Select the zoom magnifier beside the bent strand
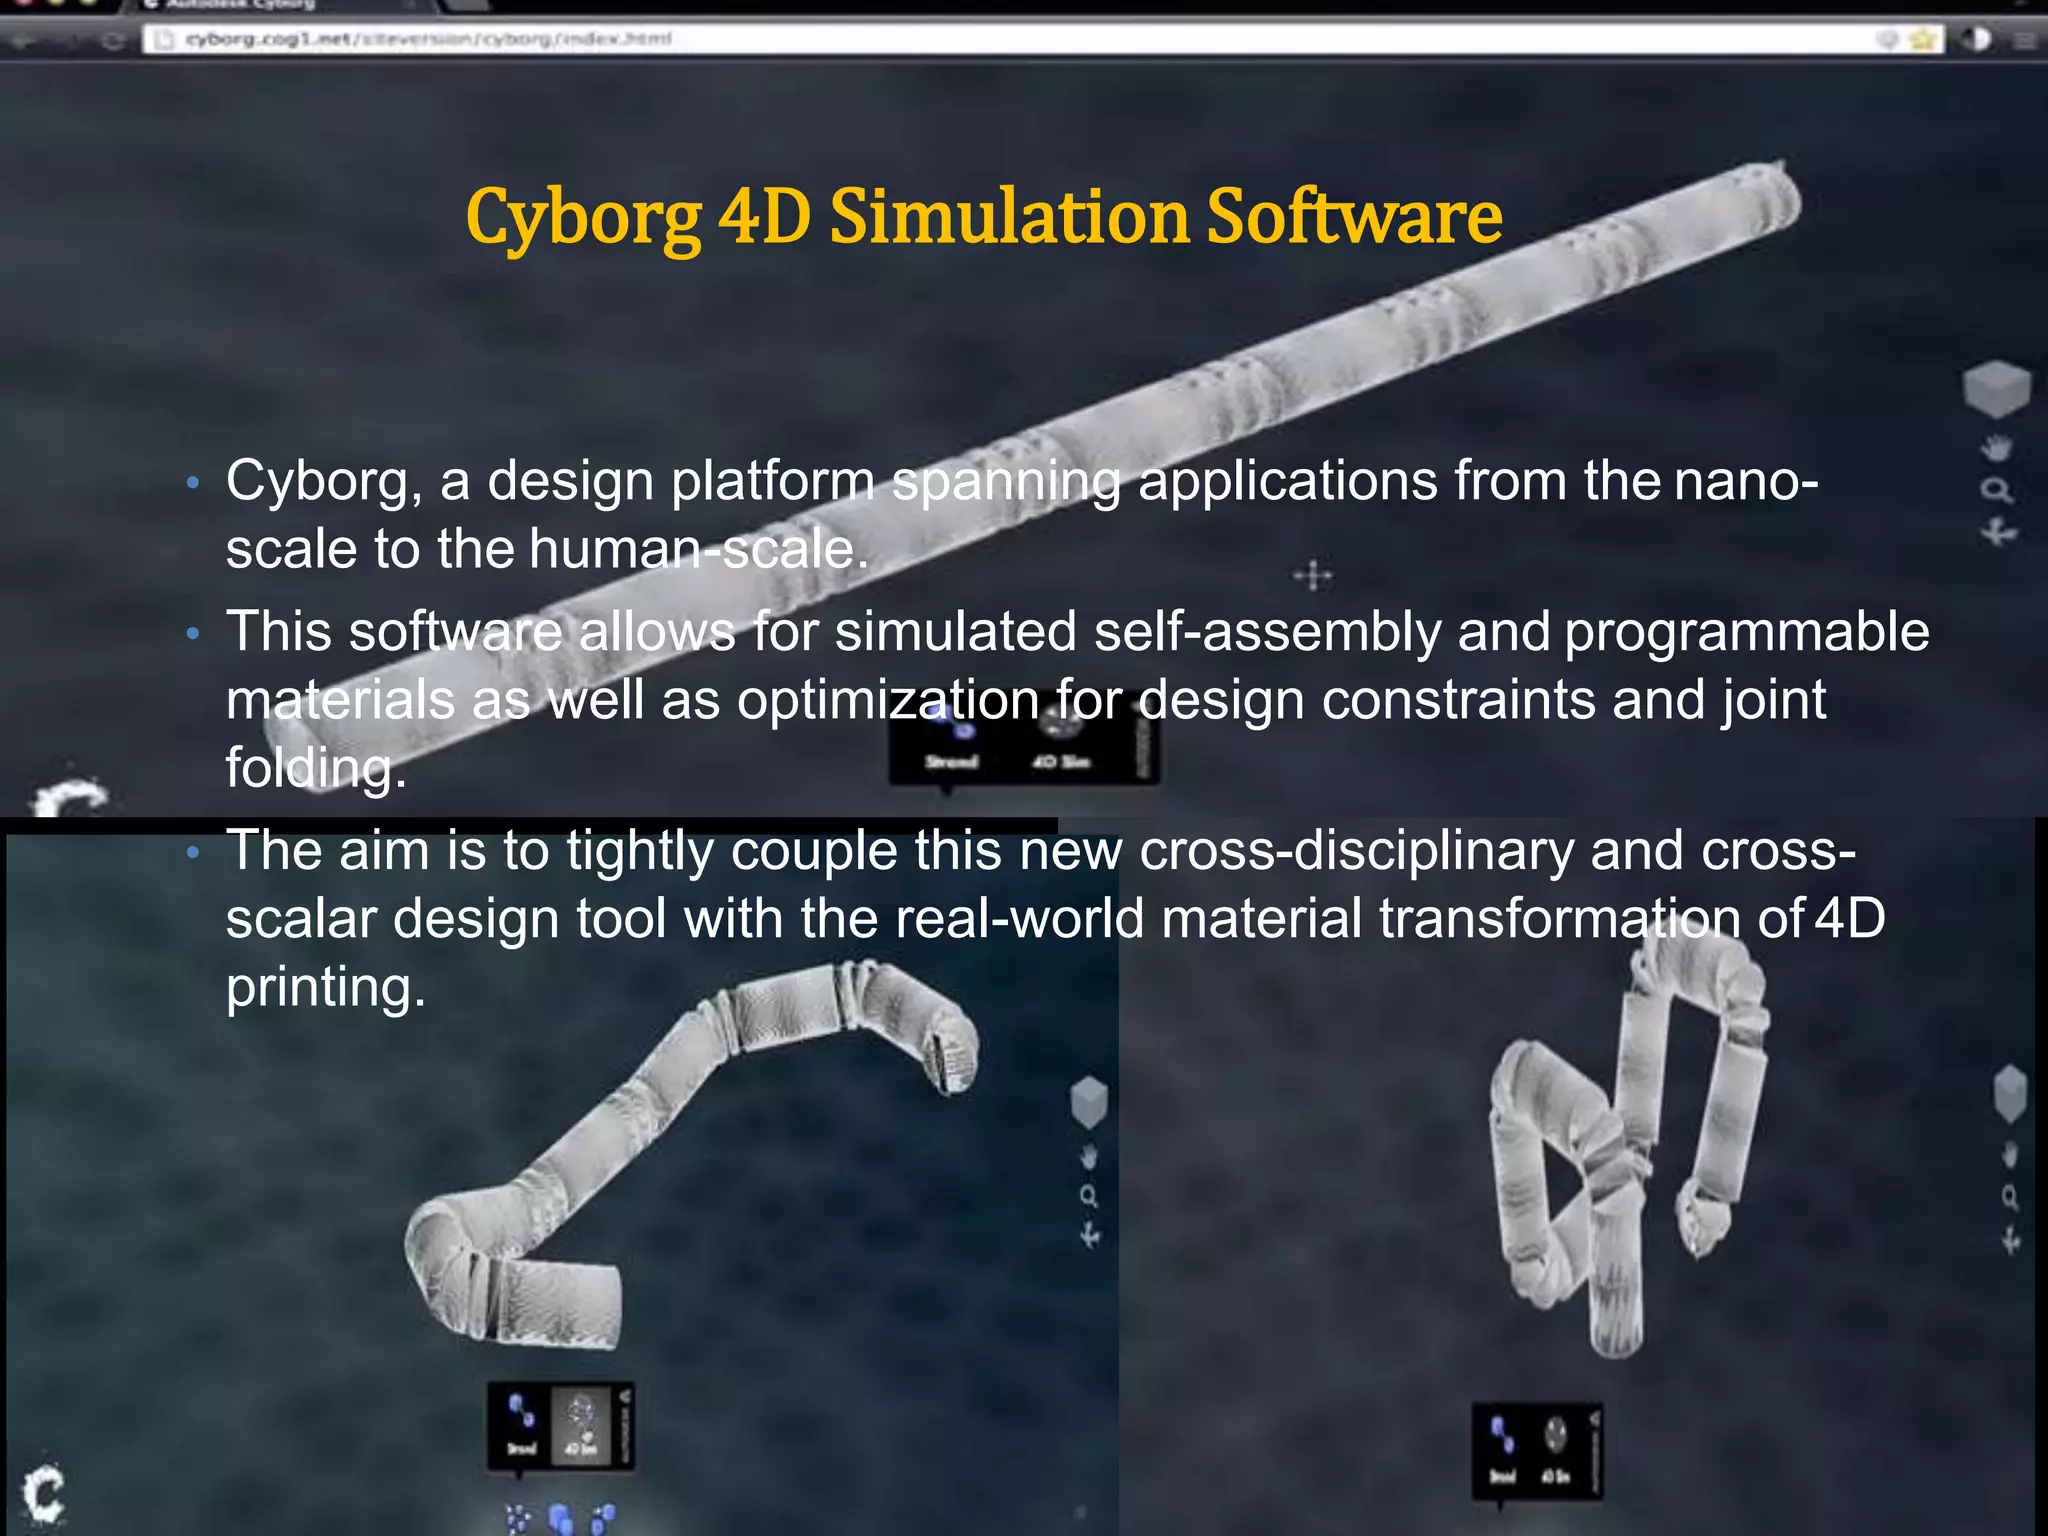The width and height of the screenshot is (2048, 1536). (x=1089, y=1196)
